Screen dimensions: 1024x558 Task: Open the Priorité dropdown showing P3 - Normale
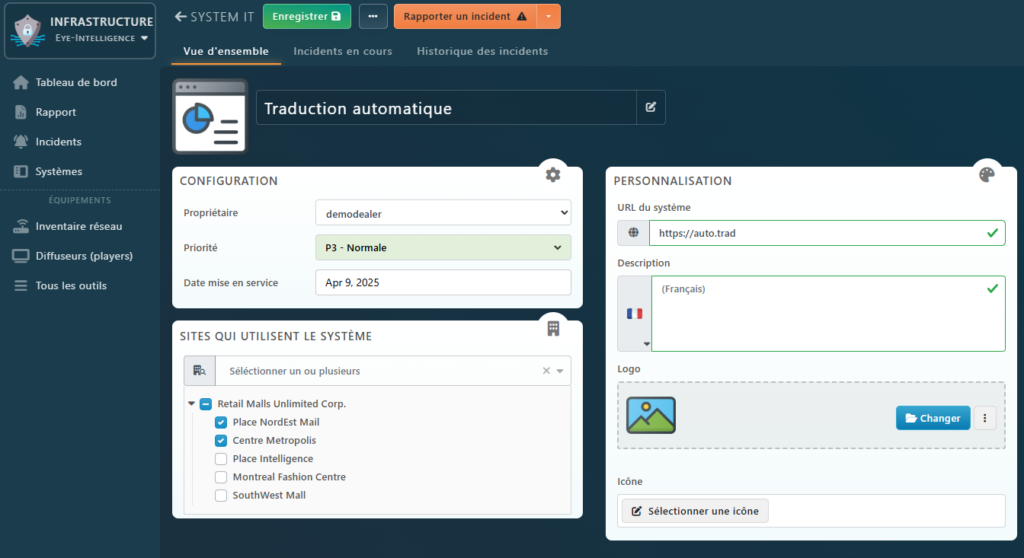click(443, 248)
